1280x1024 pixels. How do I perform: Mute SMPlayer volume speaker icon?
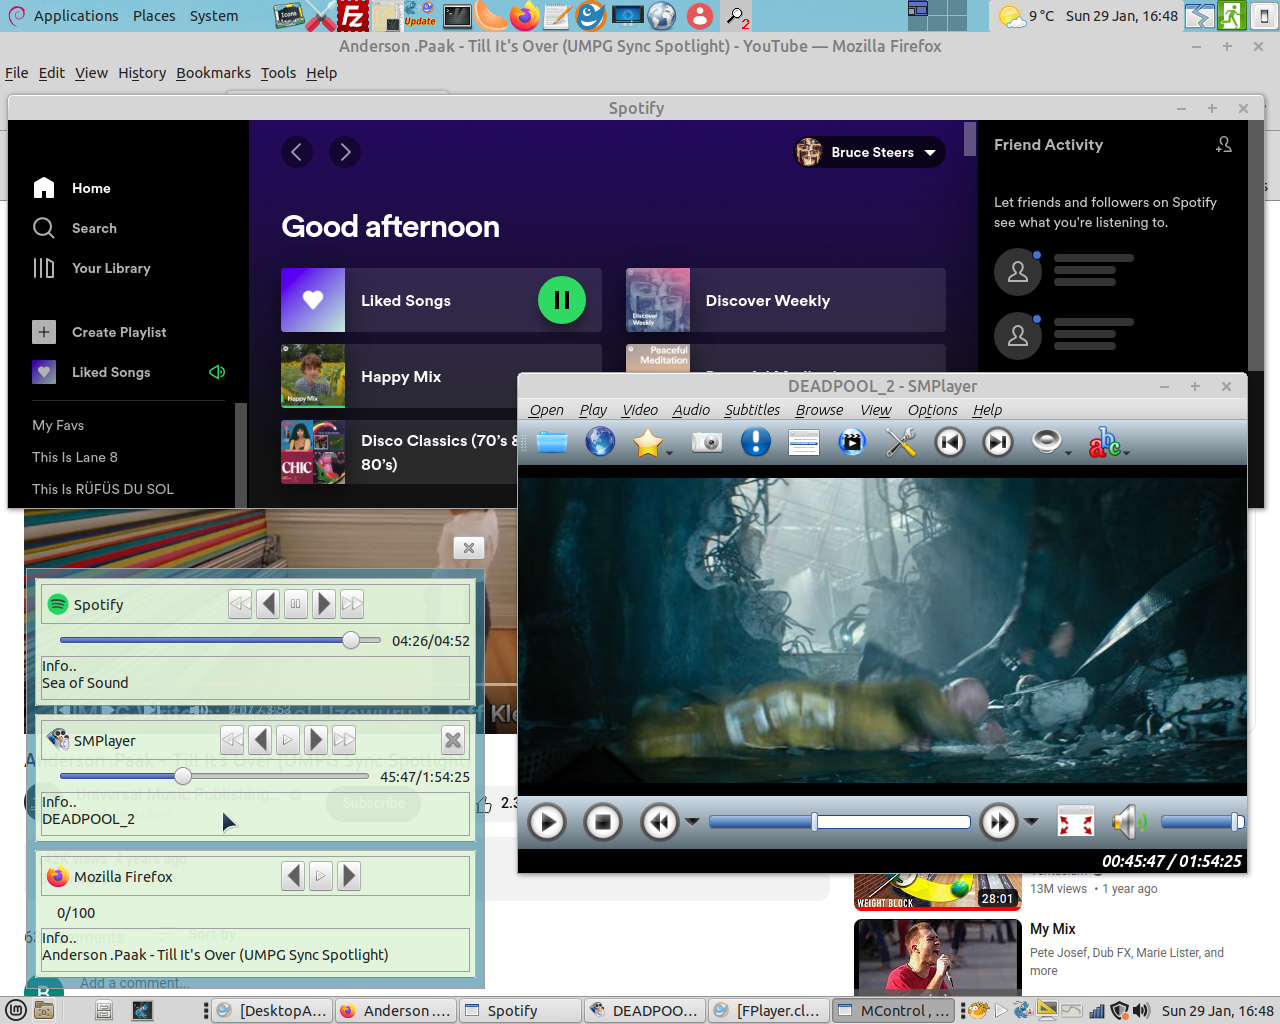point(1127,822)
